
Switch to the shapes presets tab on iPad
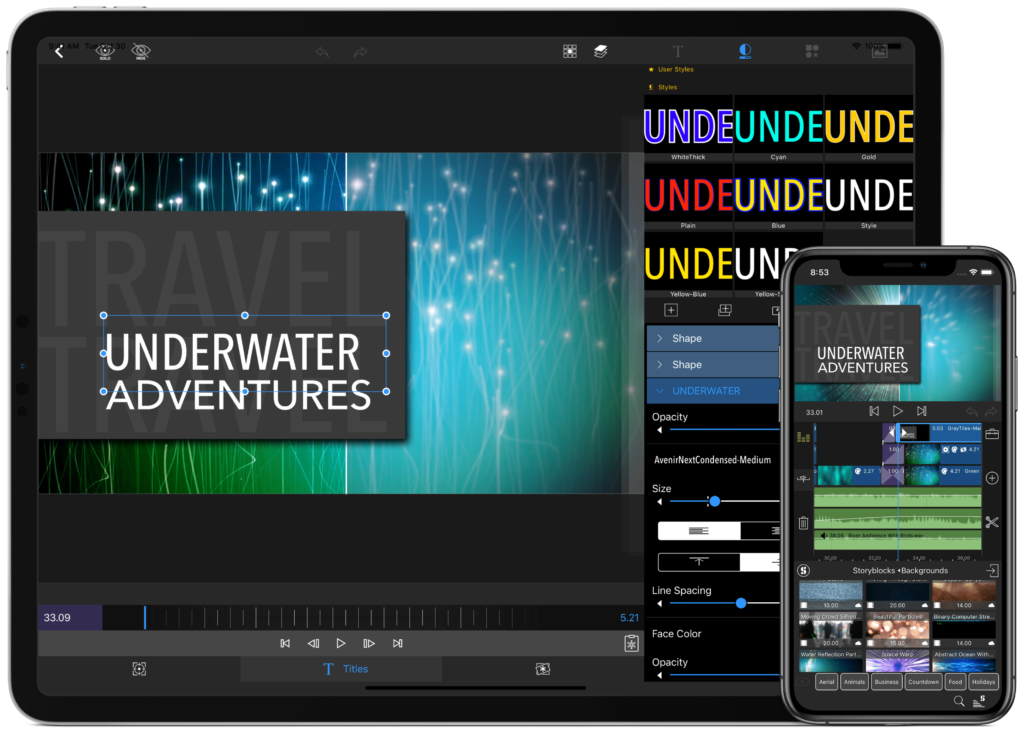point(812,51)
